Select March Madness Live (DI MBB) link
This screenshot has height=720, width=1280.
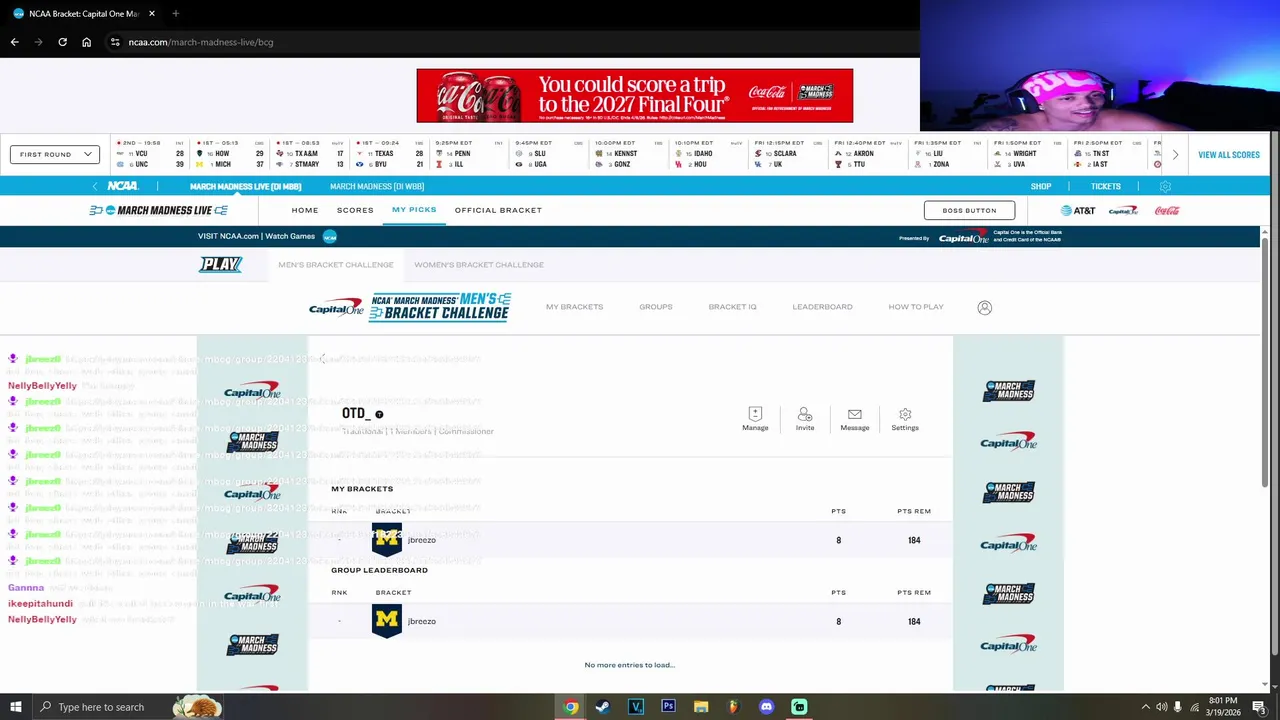point(245,186)
